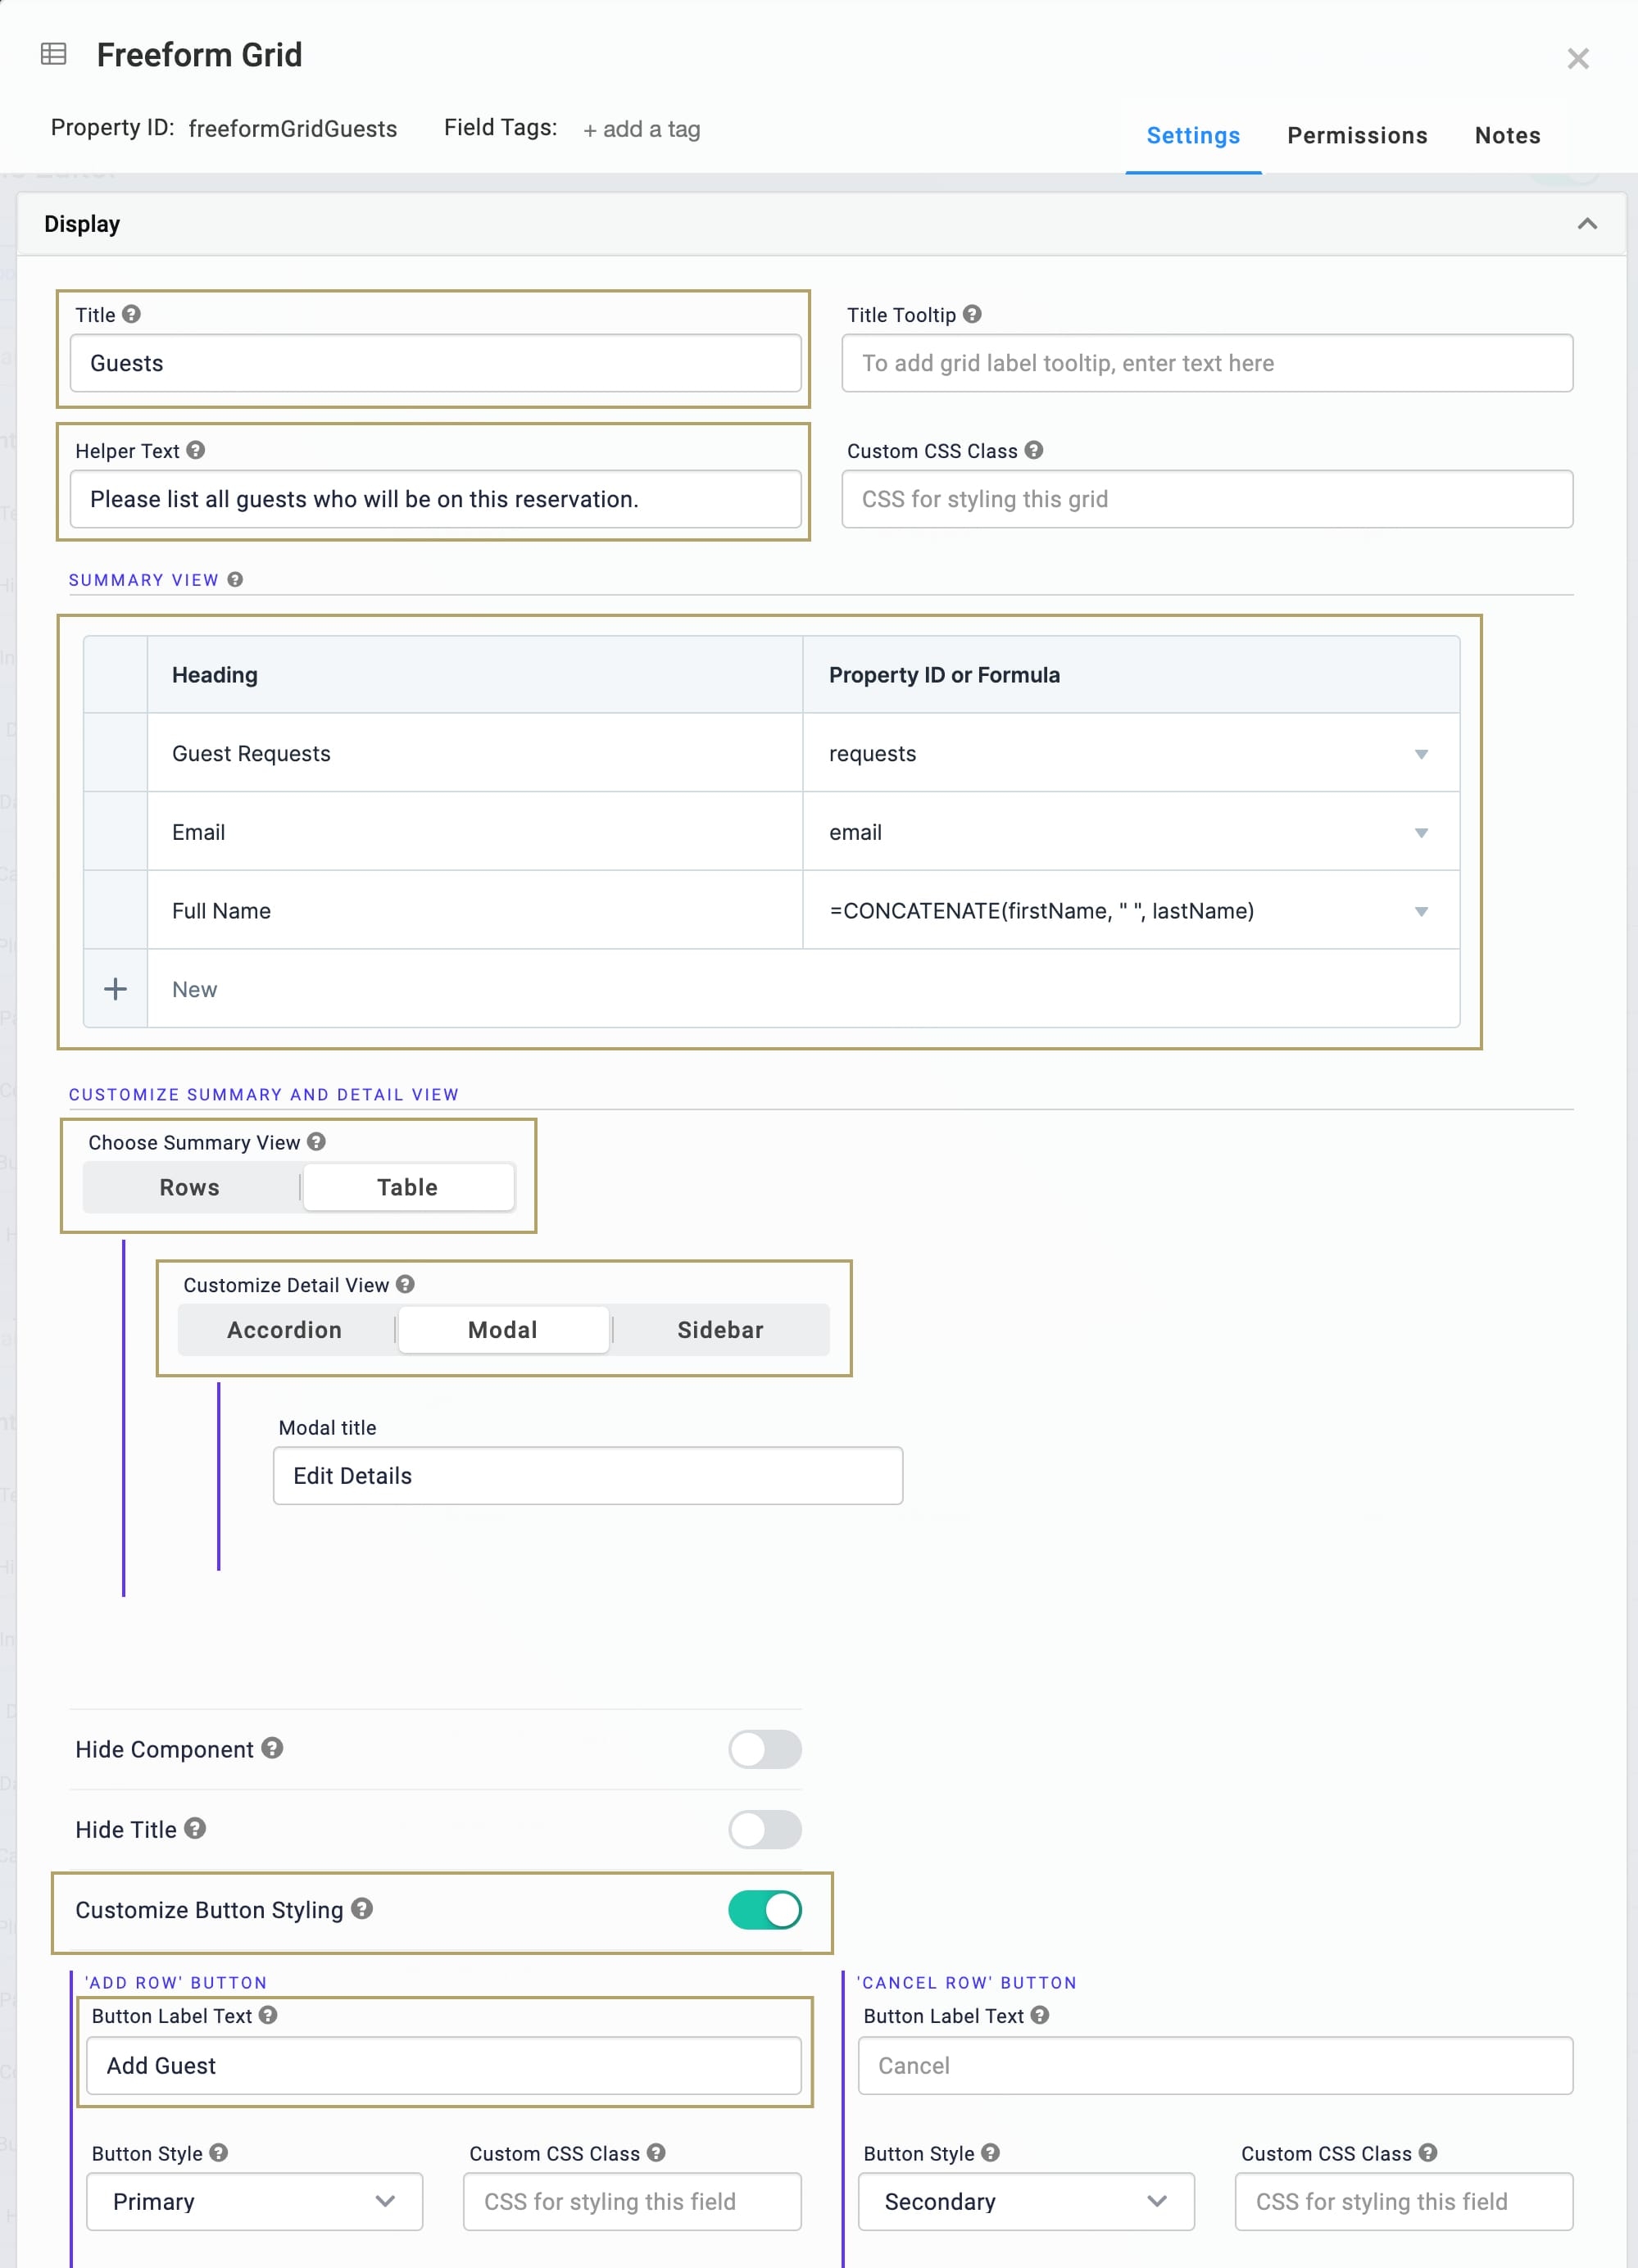
Task: Click the Helper Text input field
Action: click(436, 499)
